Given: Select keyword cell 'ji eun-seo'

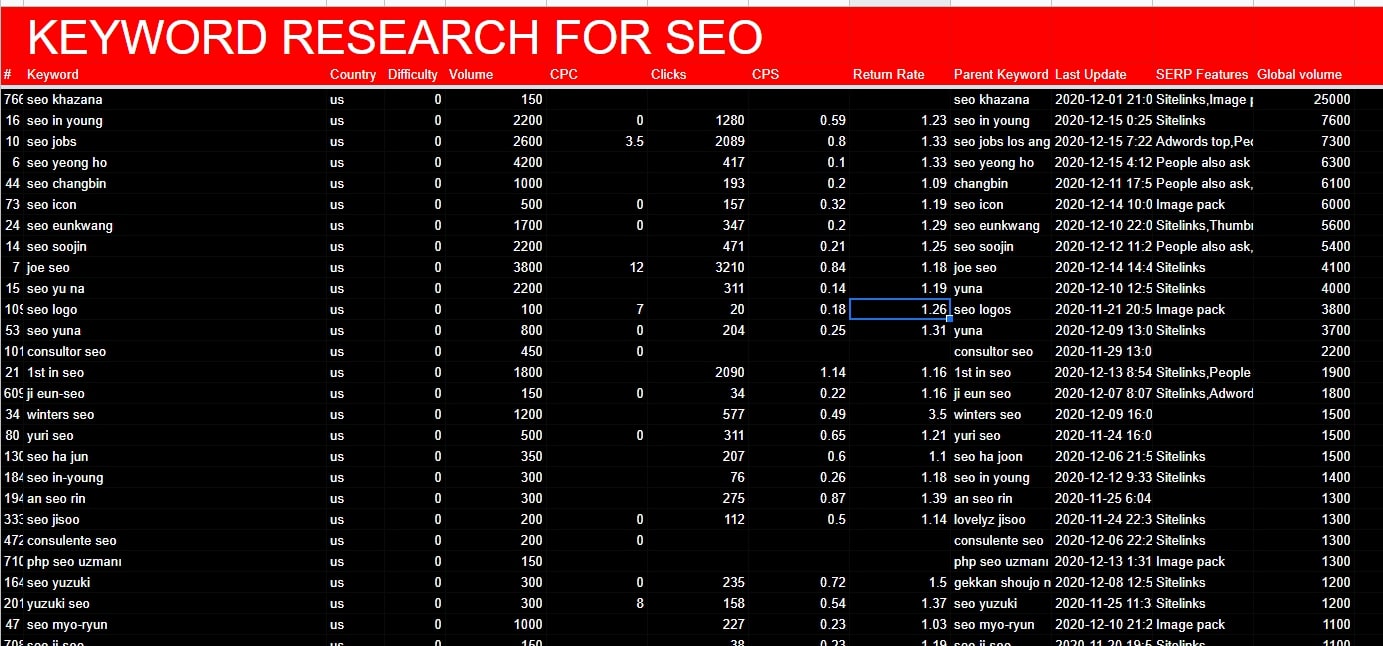Looking at the screenshot, I should pos(175,393).
